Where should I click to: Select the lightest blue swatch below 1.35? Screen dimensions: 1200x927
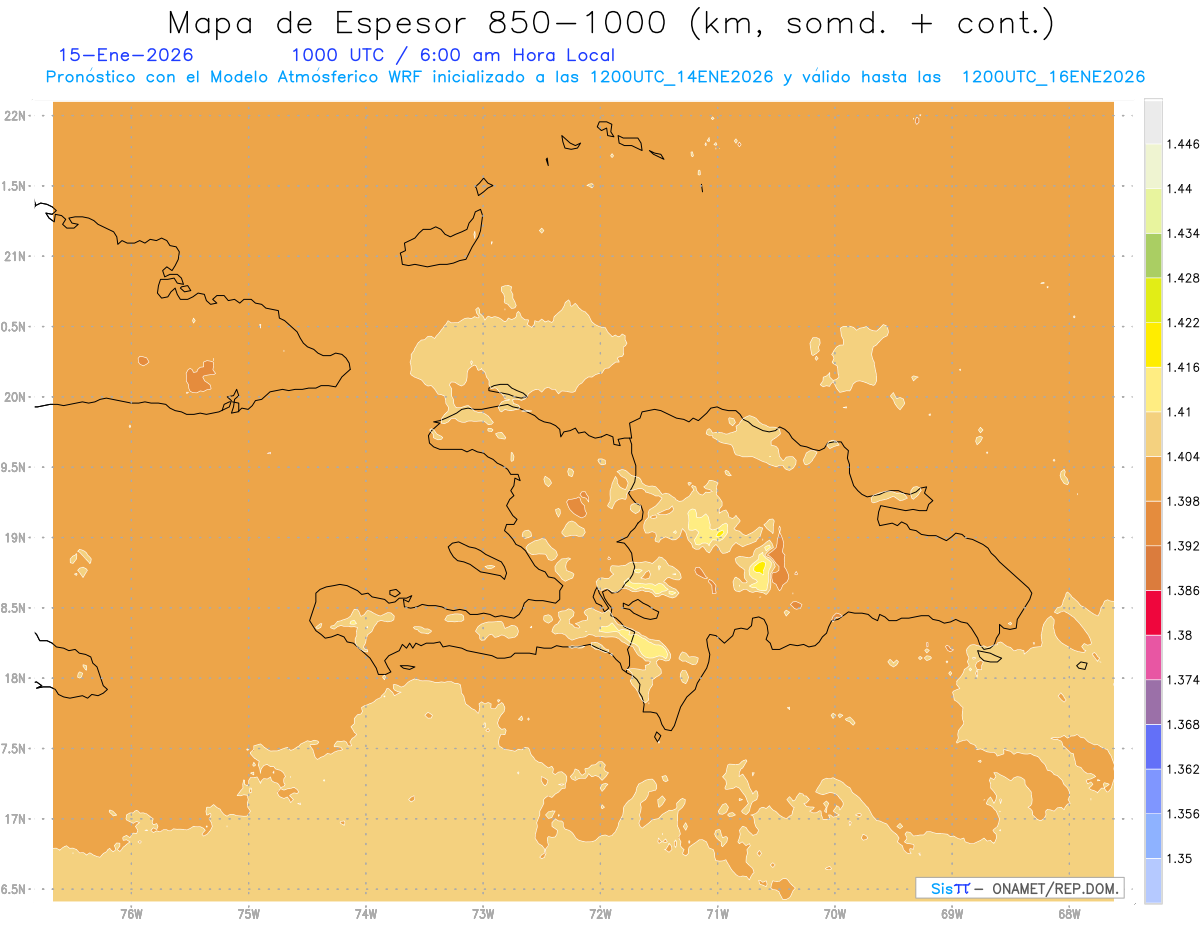point(1153,881)
